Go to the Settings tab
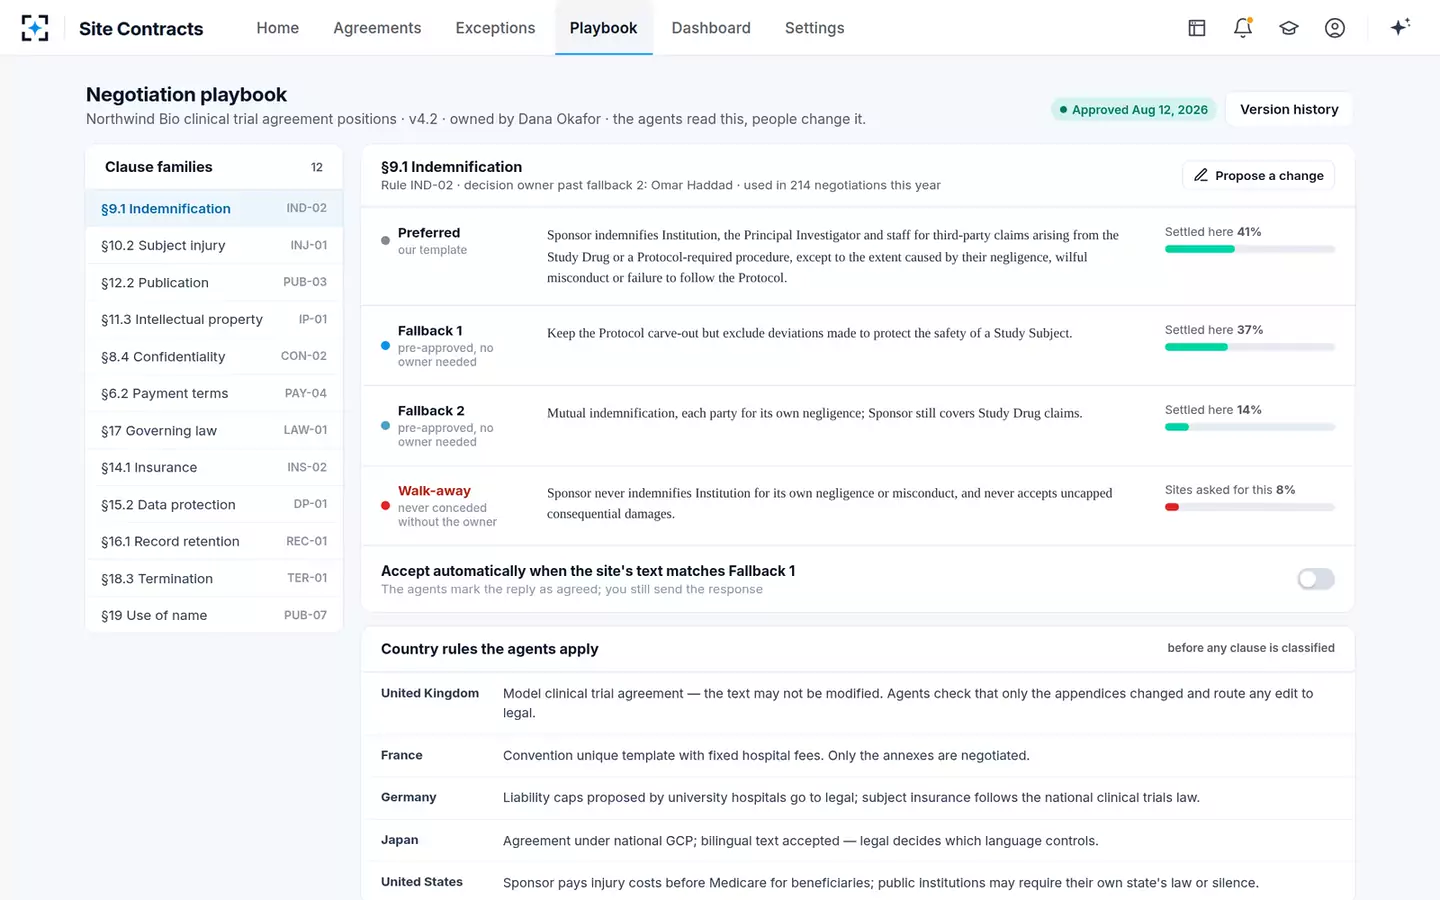The height and width of the screenshot is (900, 1440). [814, 28]
